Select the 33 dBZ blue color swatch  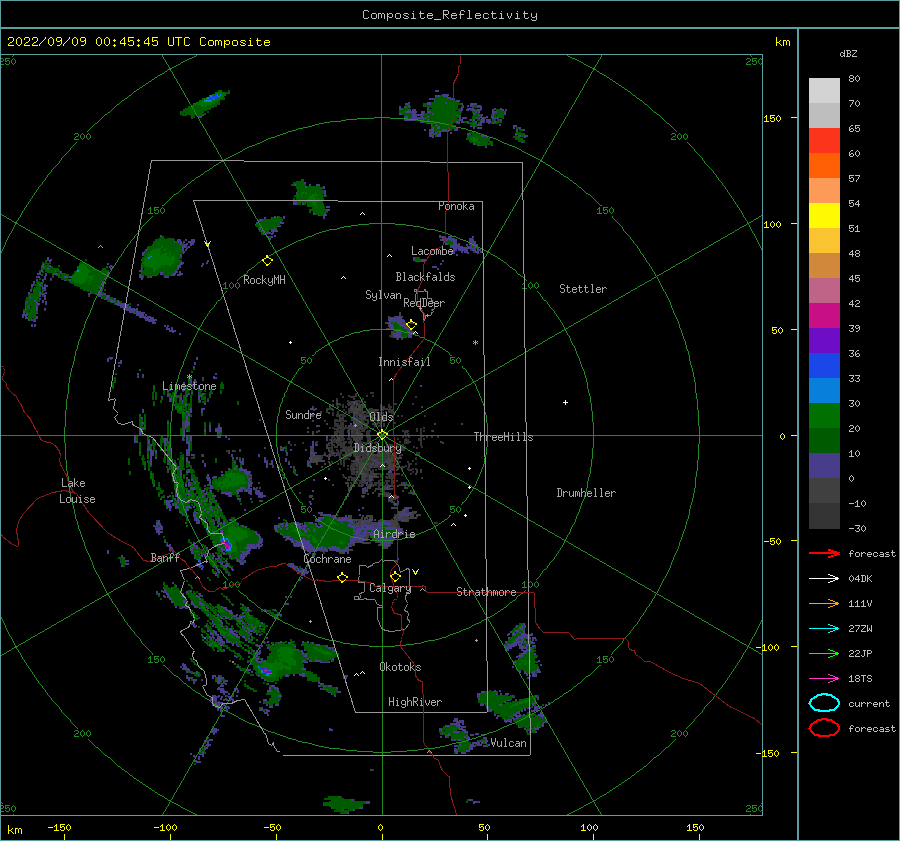[824, 365]
